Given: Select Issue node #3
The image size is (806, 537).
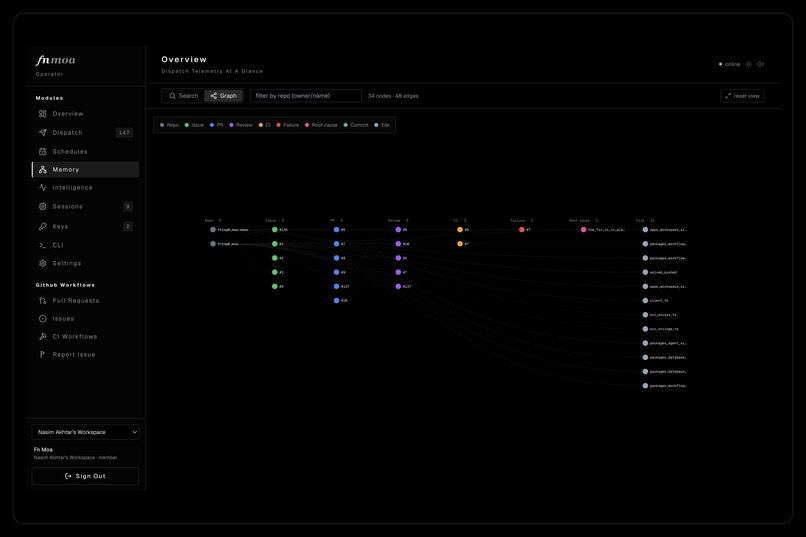Looking at the screenshot, I should (274, 272).
